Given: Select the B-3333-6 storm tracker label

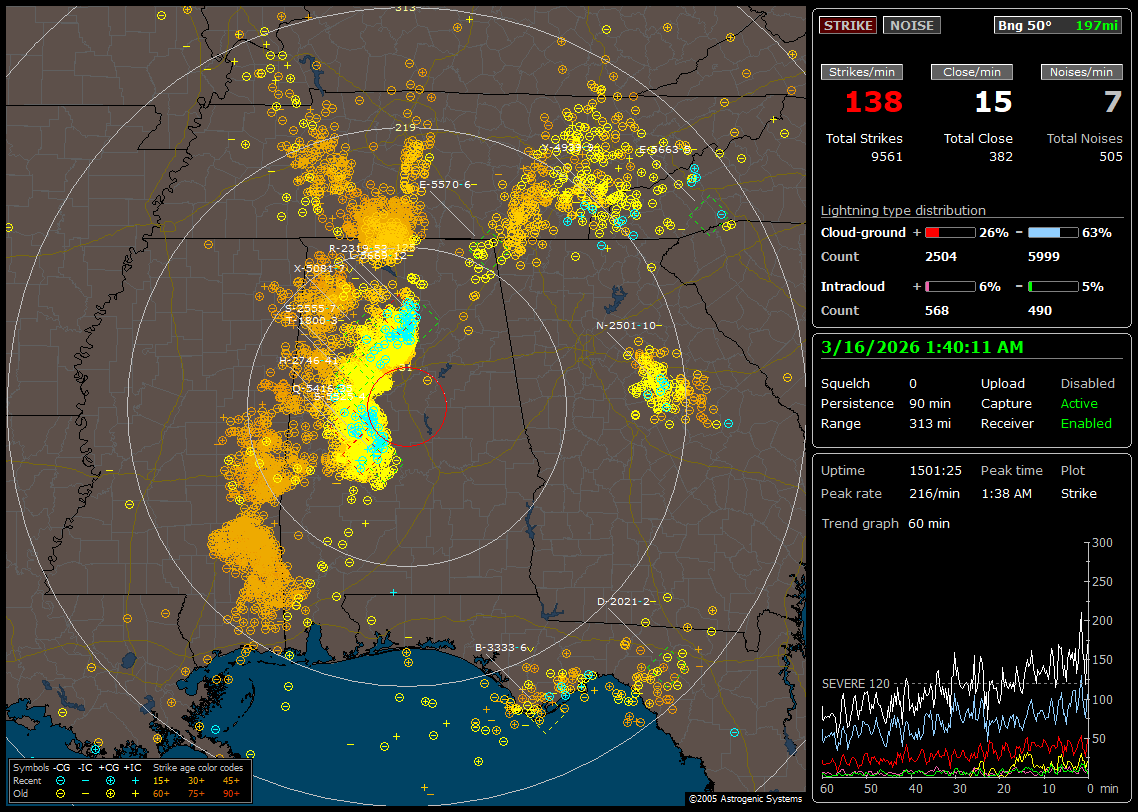Looking at the screenshot, I should click(x=502, y=647).
